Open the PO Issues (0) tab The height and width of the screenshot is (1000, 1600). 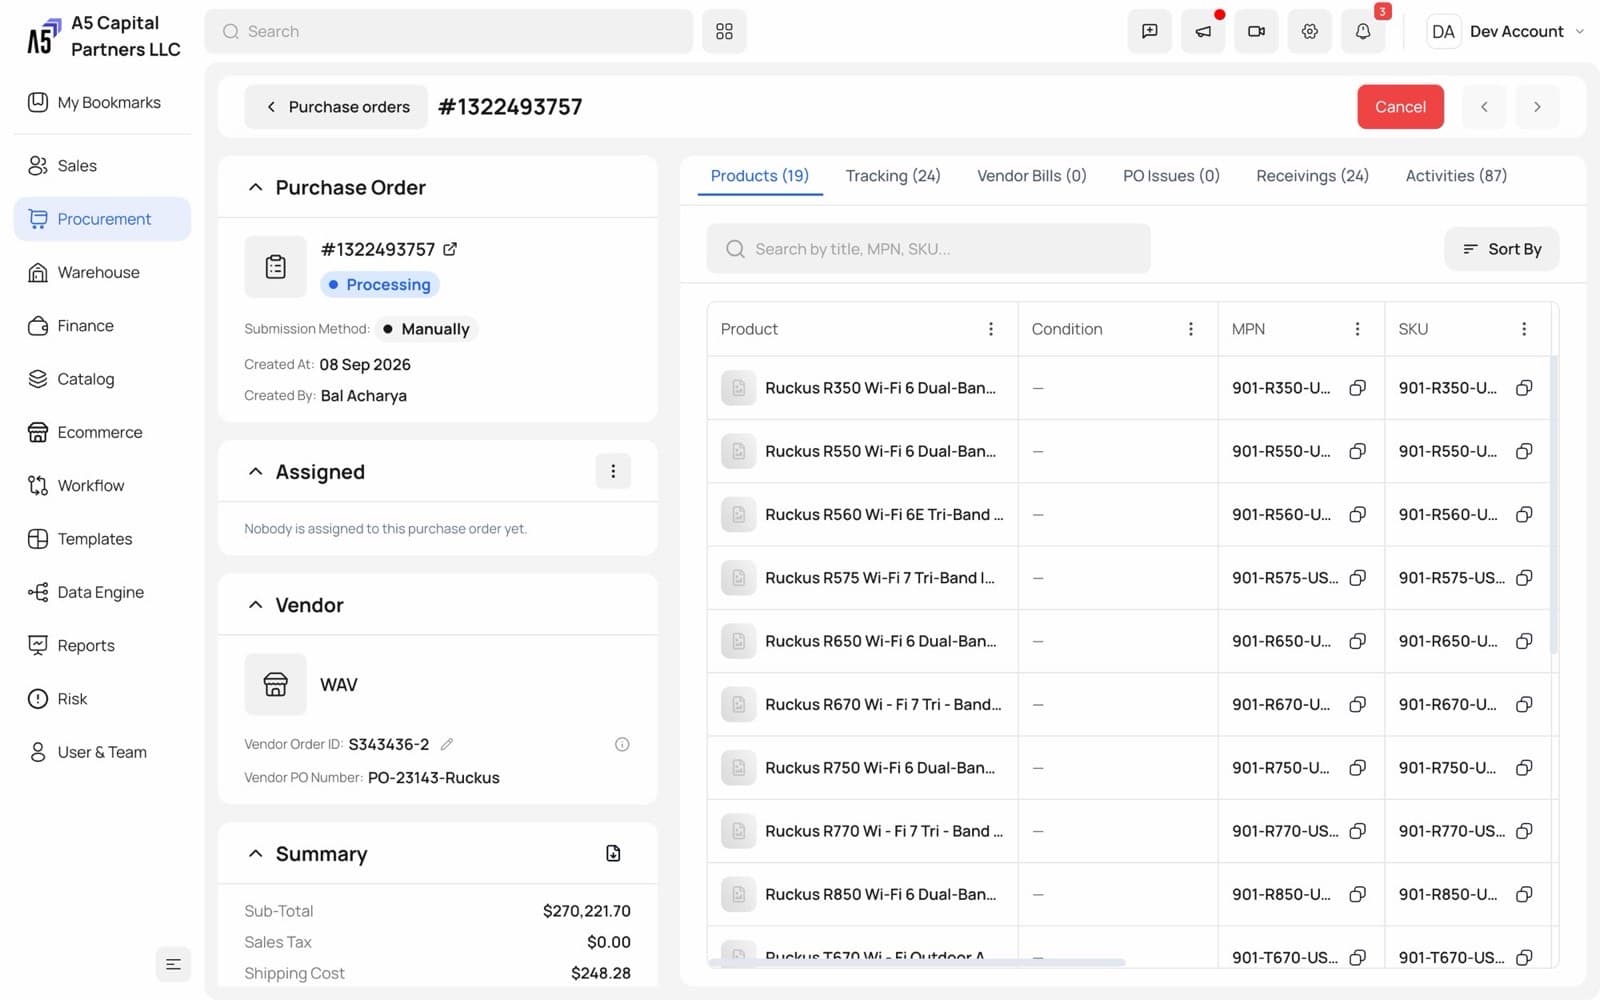click(x=1171, y=176)
